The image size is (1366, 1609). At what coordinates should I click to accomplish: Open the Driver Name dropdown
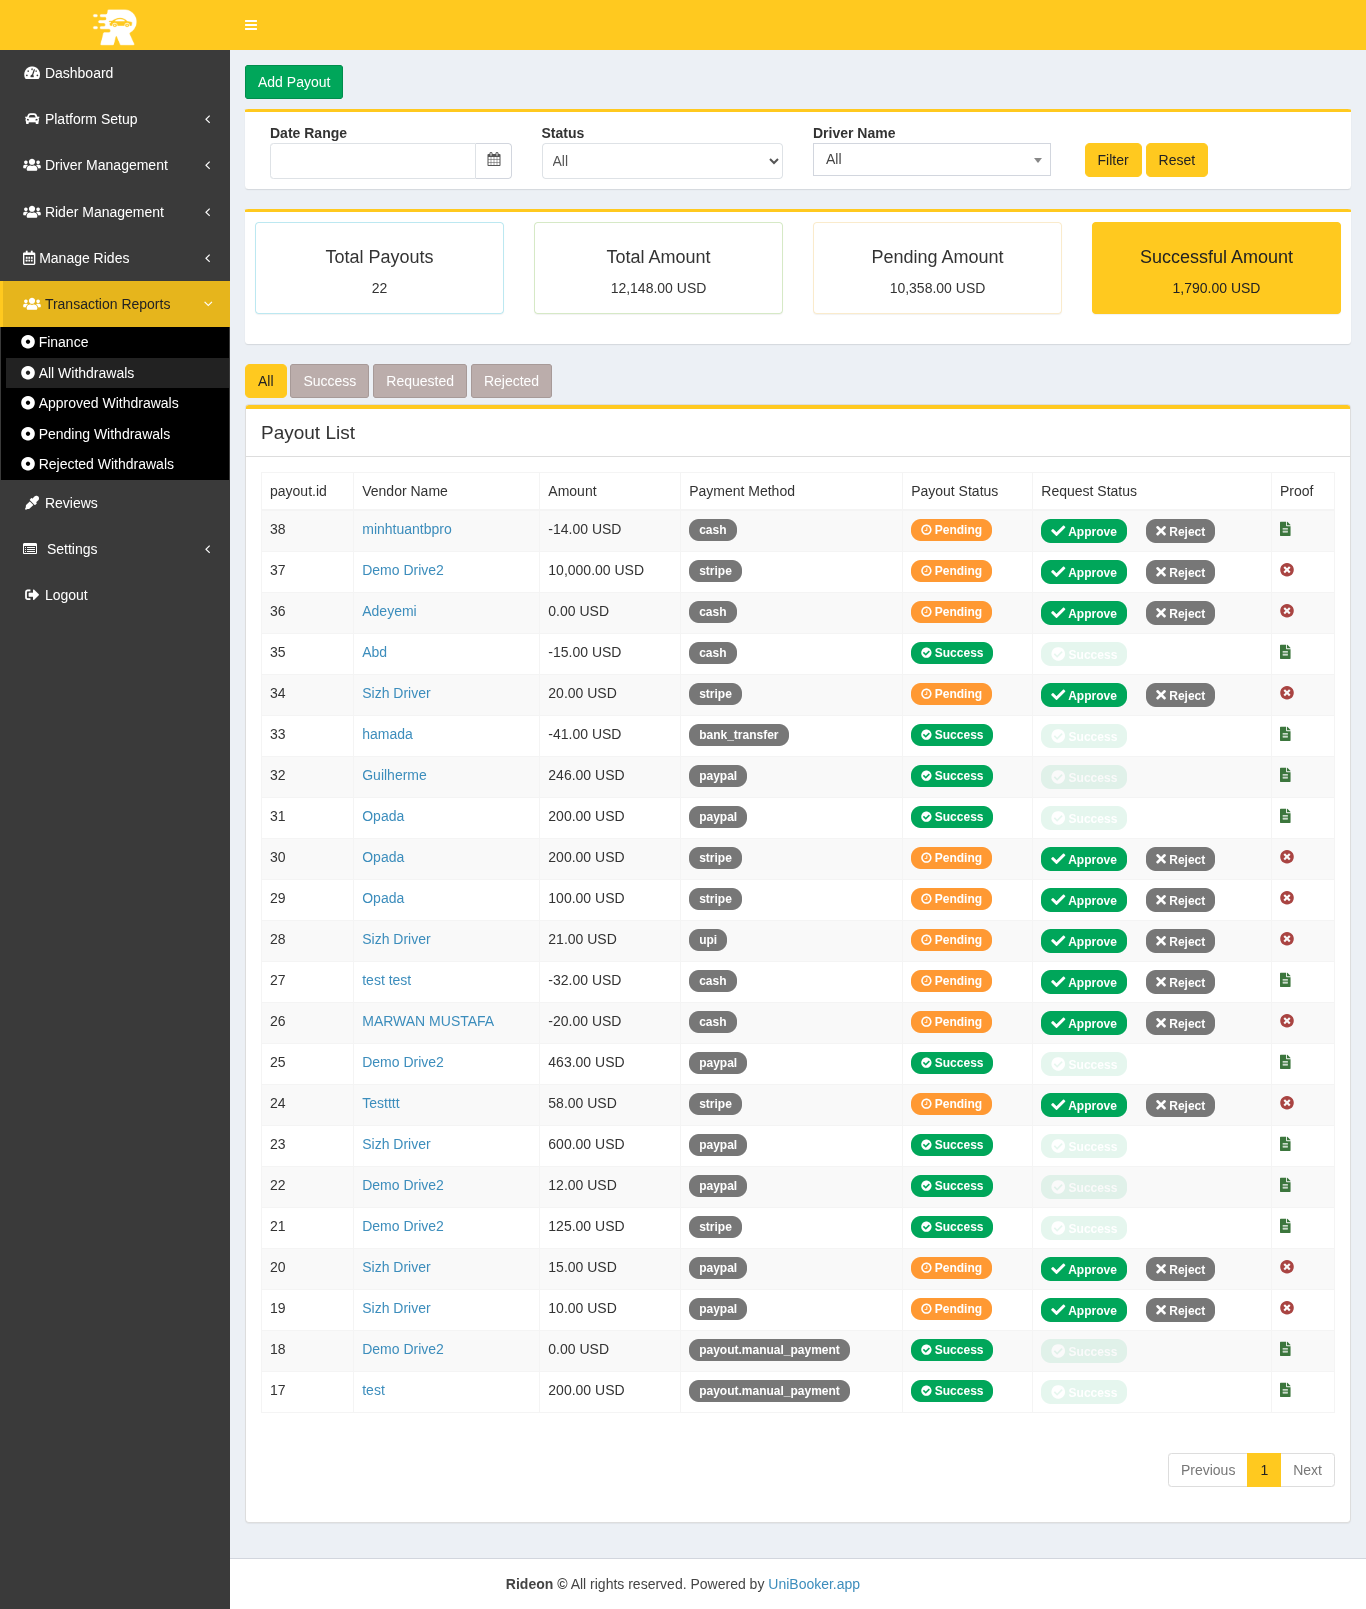click(931, 160)
